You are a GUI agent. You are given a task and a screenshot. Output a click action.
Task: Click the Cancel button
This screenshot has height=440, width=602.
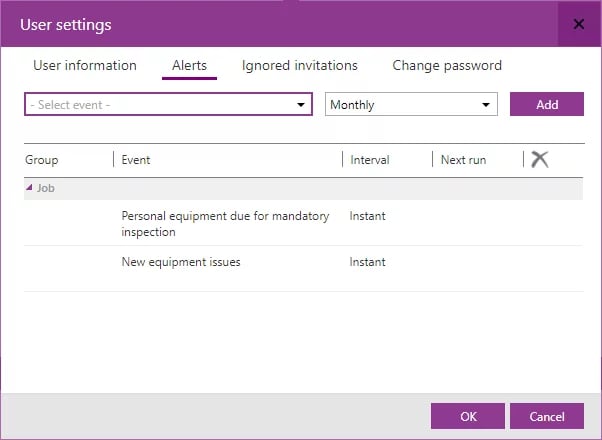[x=547, y=416]
